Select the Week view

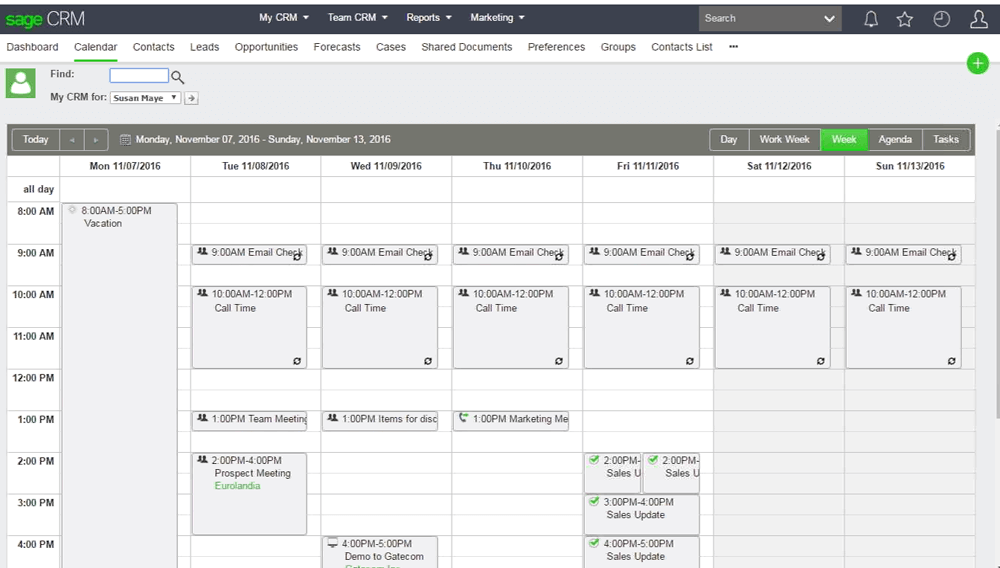coord(844,140)
